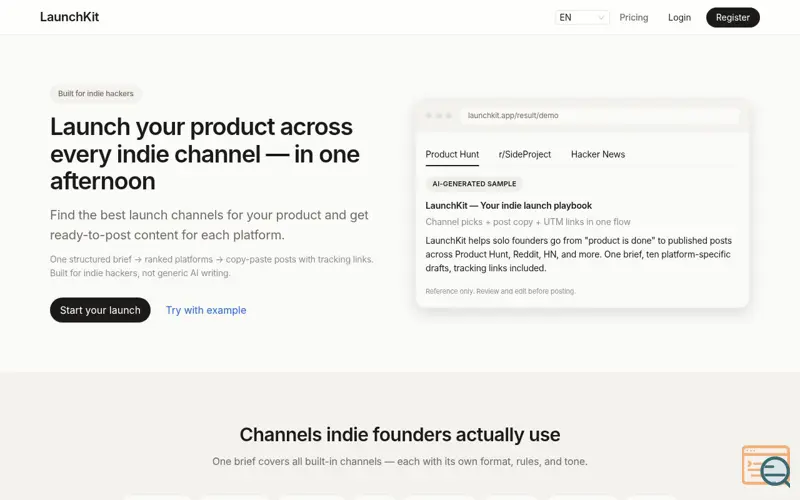The height and width of the screenshot is (500, 800).
Task: Click the 'LaunchKit helps solo founders' paragraph
Action: click(579, 254)
